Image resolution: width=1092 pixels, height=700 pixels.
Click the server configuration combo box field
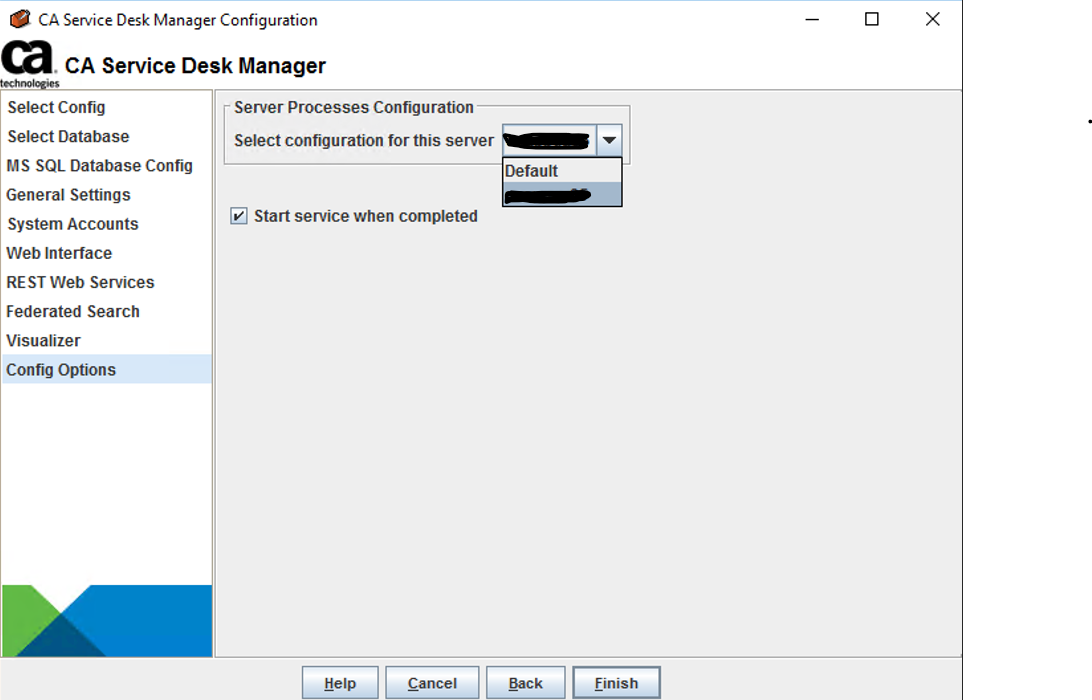(x=549, y=140)
